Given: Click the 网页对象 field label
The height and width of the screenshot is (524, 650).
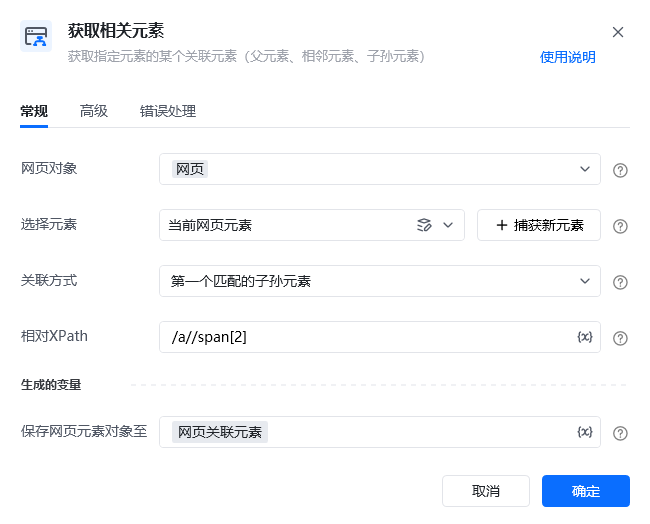Looking at the screenshot, I should pyautogui.click(x=49, y=168).
